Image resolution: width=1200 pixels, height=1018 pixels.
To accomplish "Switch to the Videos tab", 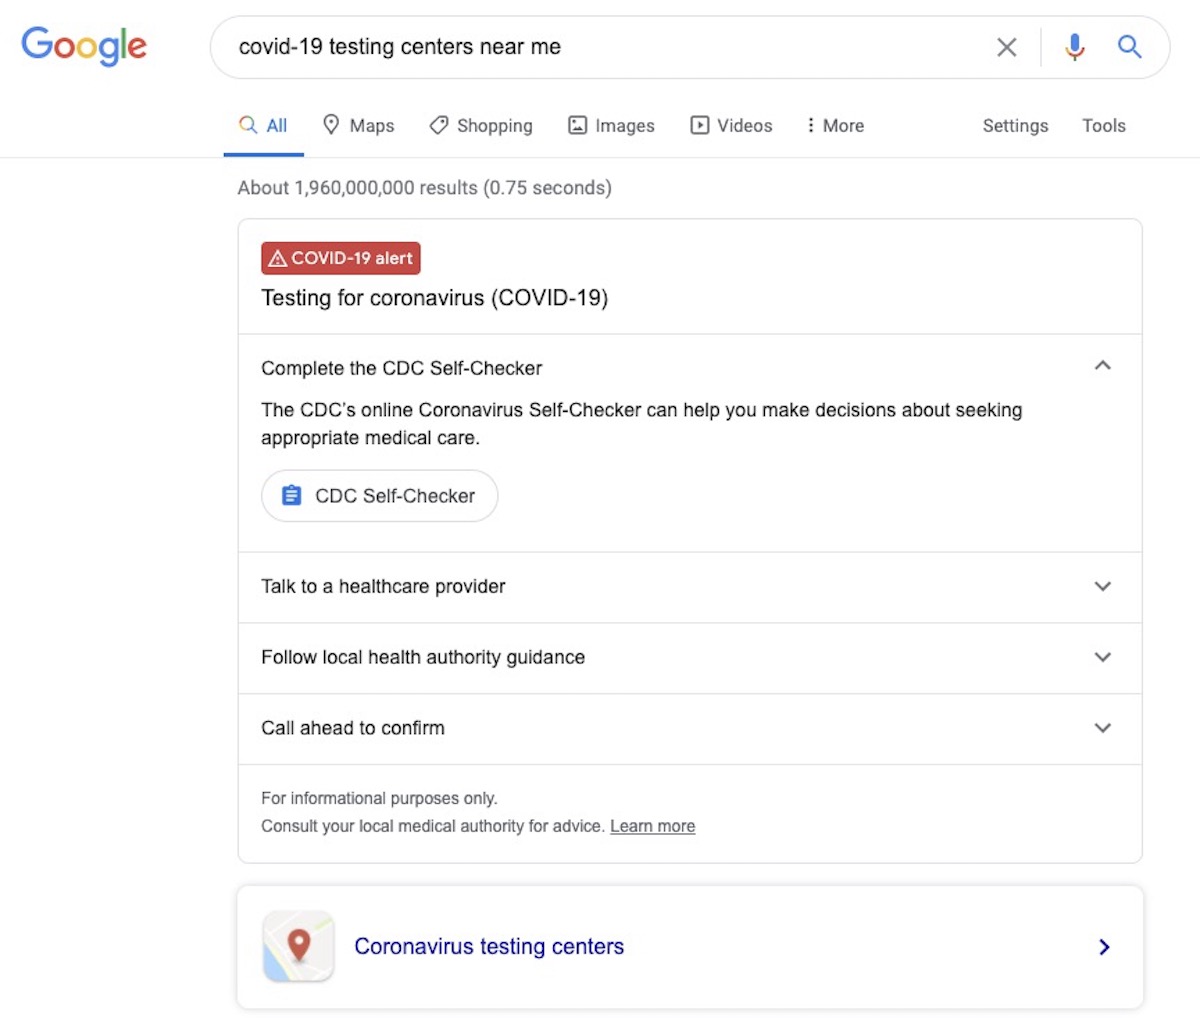I will [x=731, y=126].
